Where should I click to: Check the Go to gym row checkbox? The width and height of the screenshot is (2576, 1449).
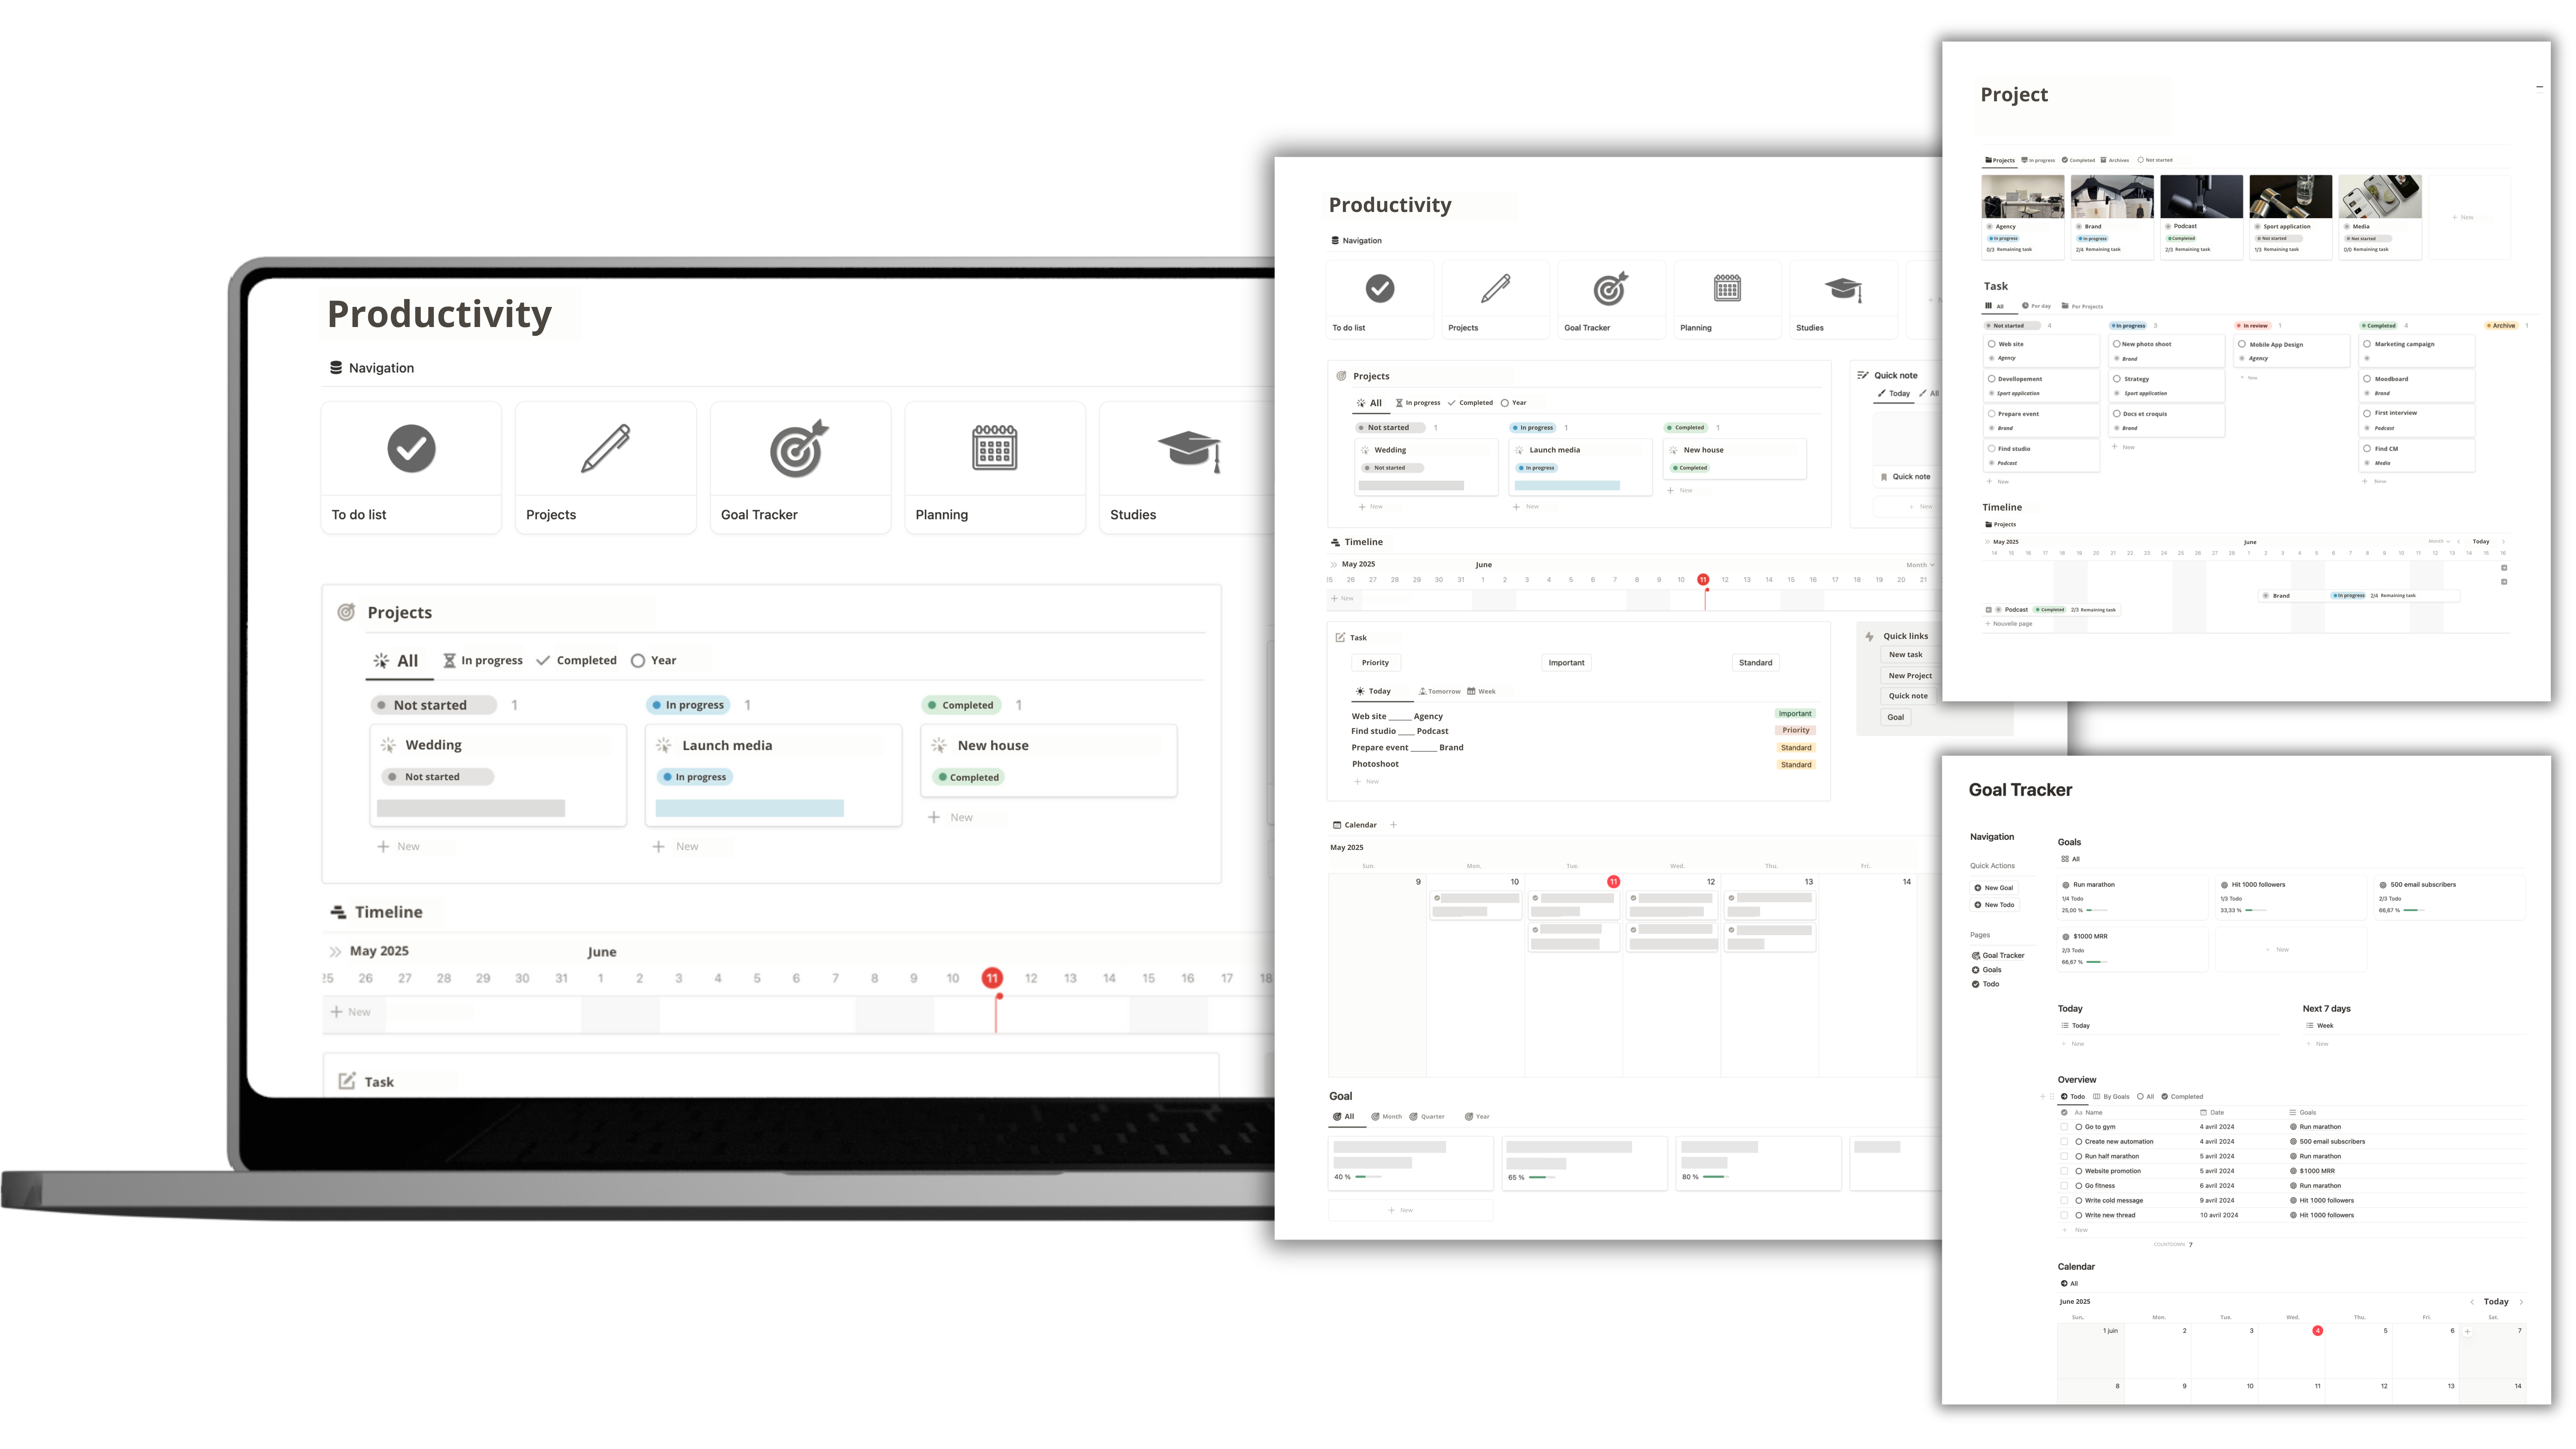tap(2064, 1127)
